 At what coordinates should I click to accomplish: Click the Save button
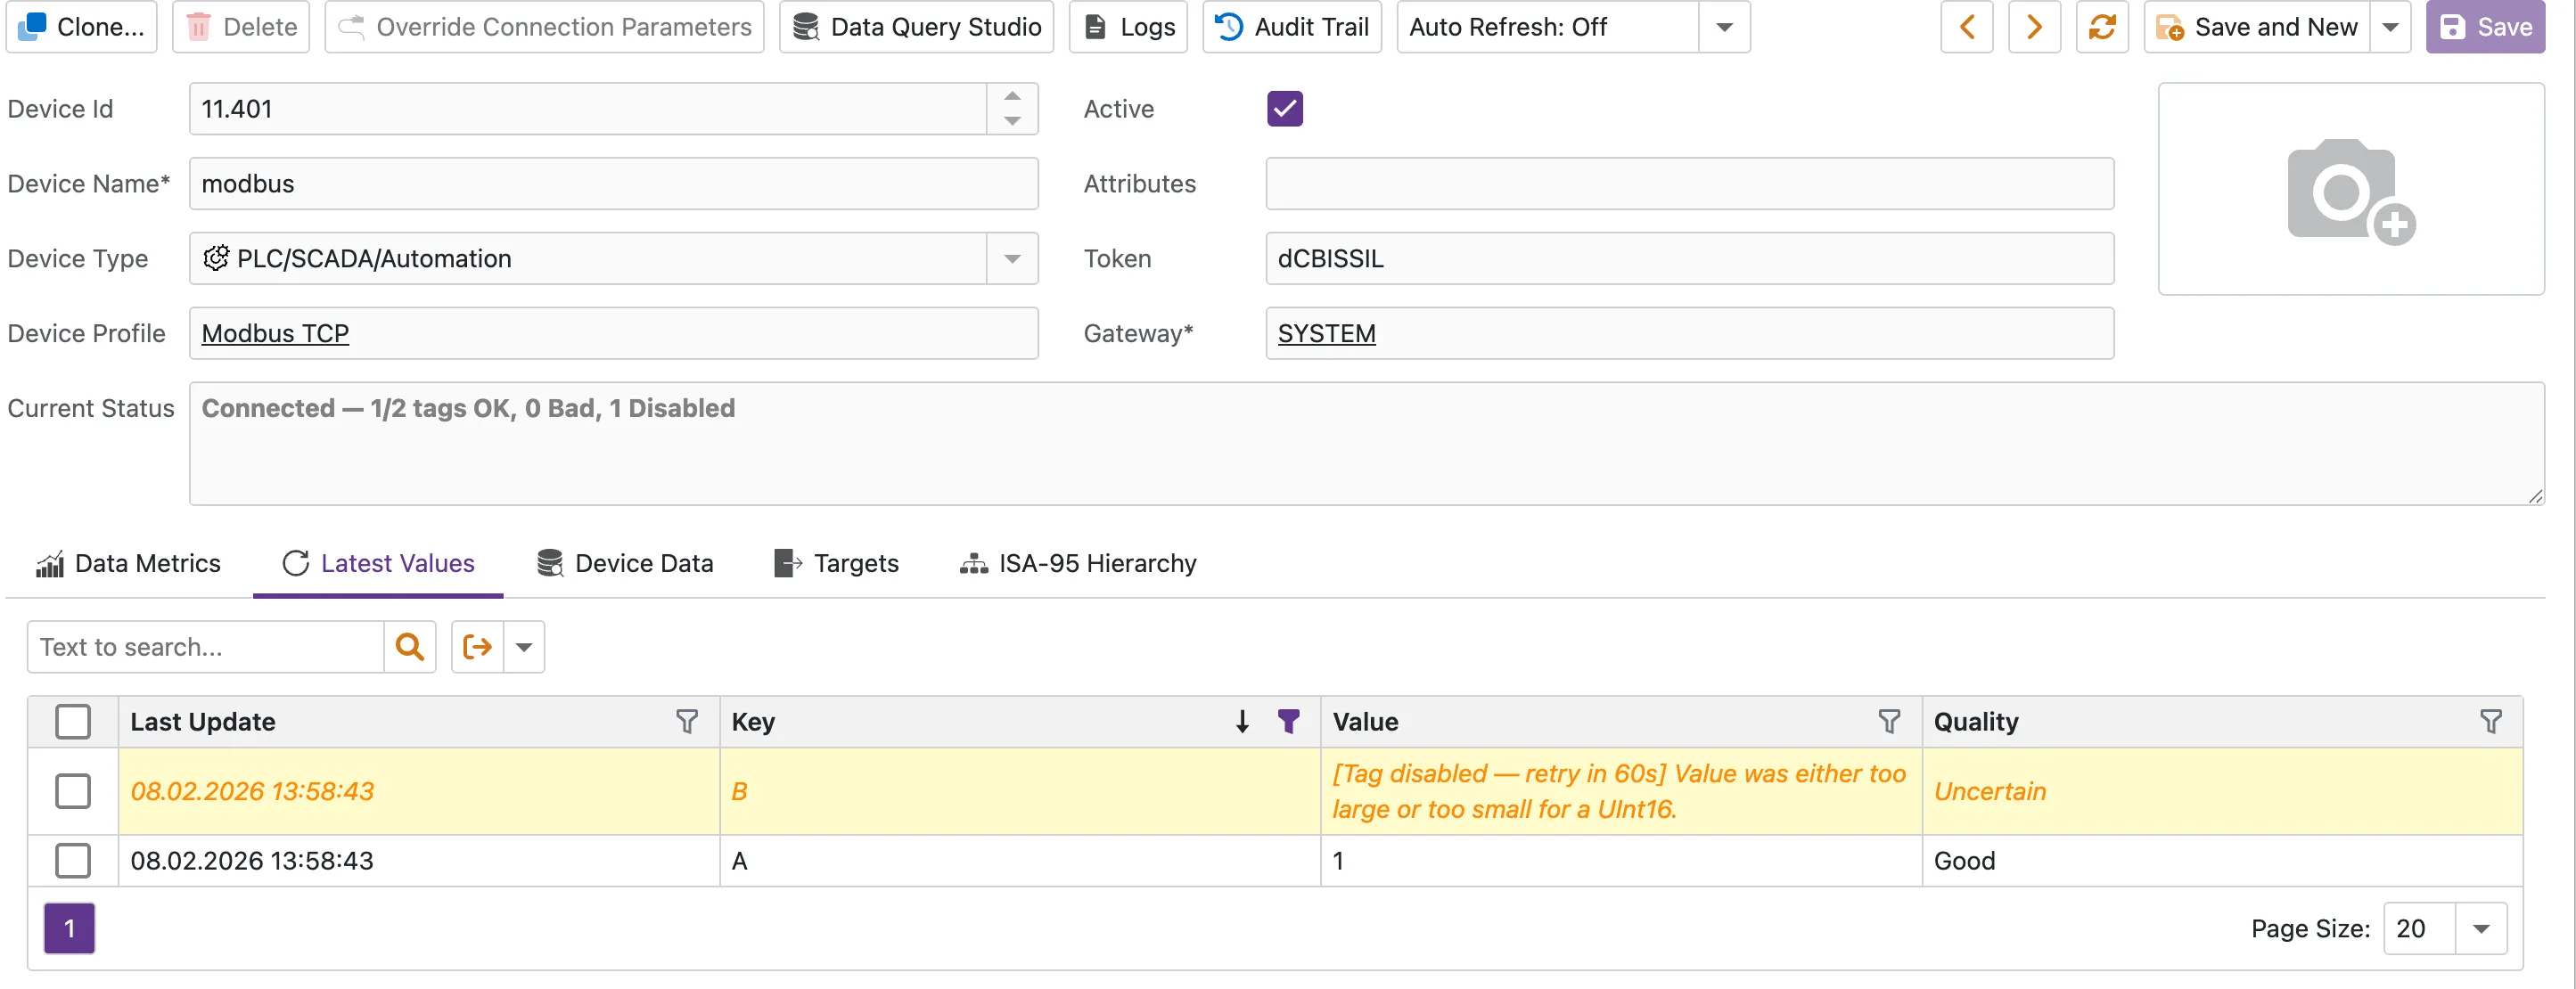[x=2485, y=27]
